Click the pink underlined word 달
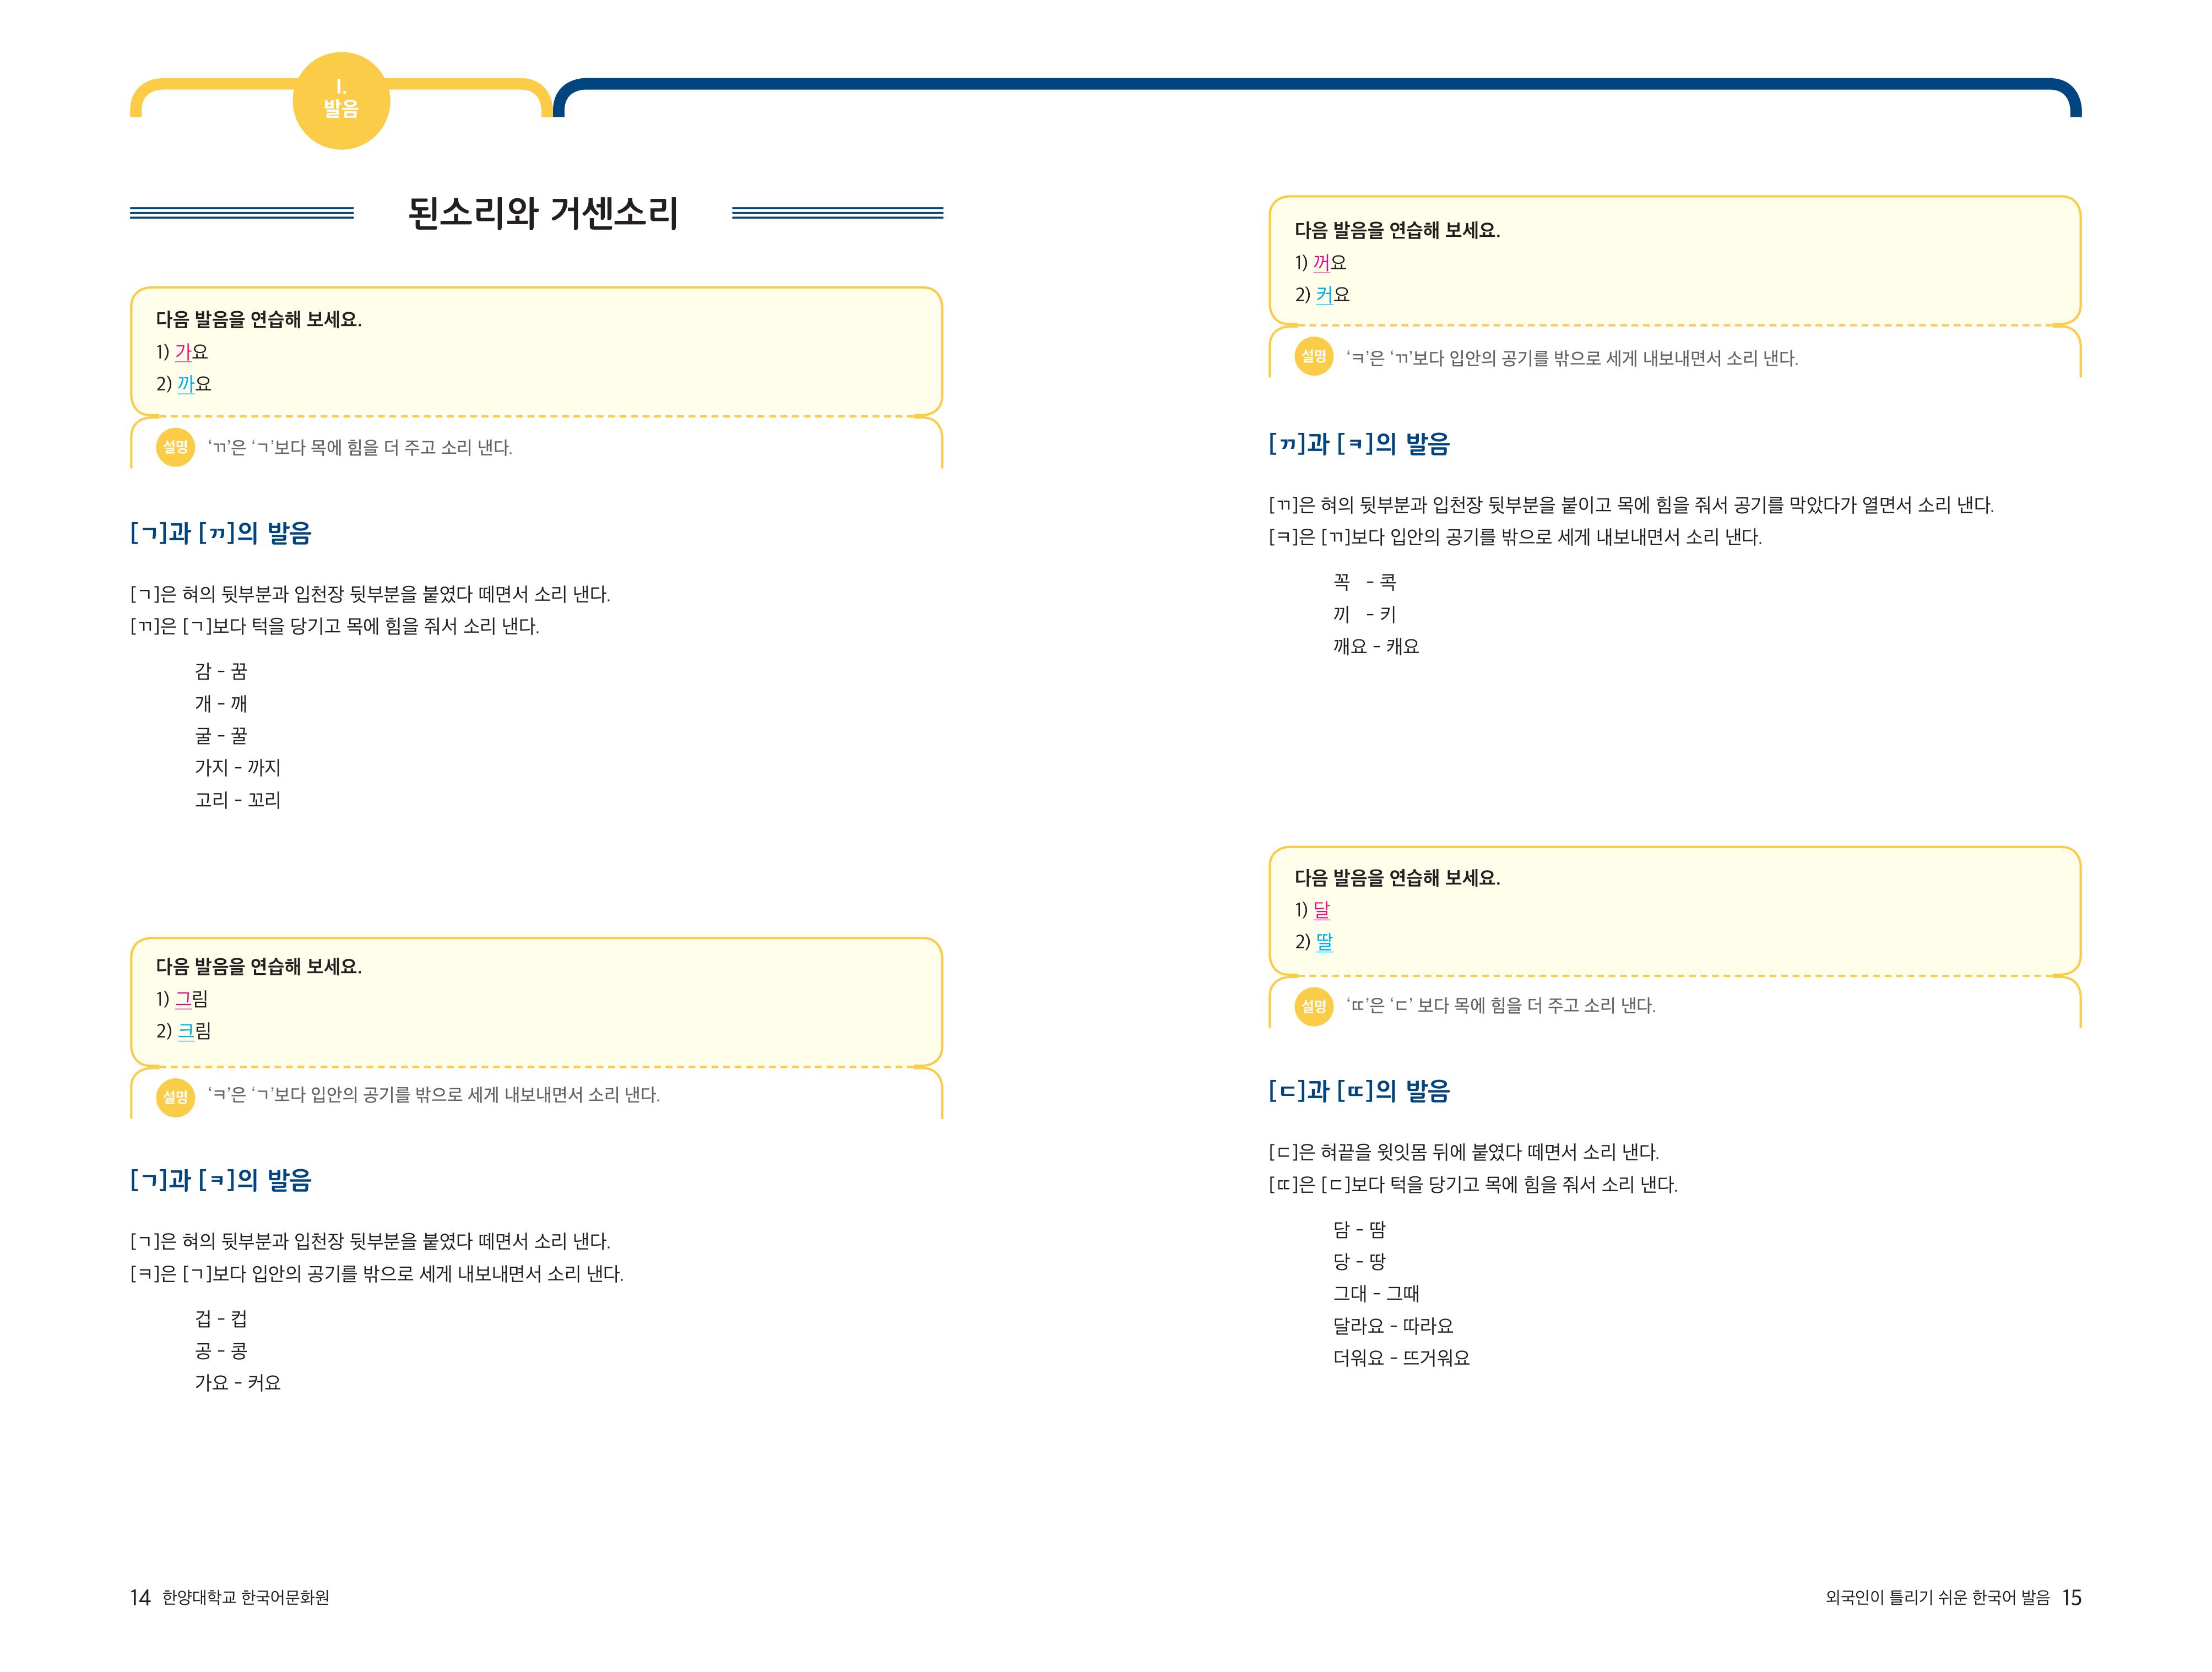Viewport: 2212px width, 1672px height. point(1321,910)
